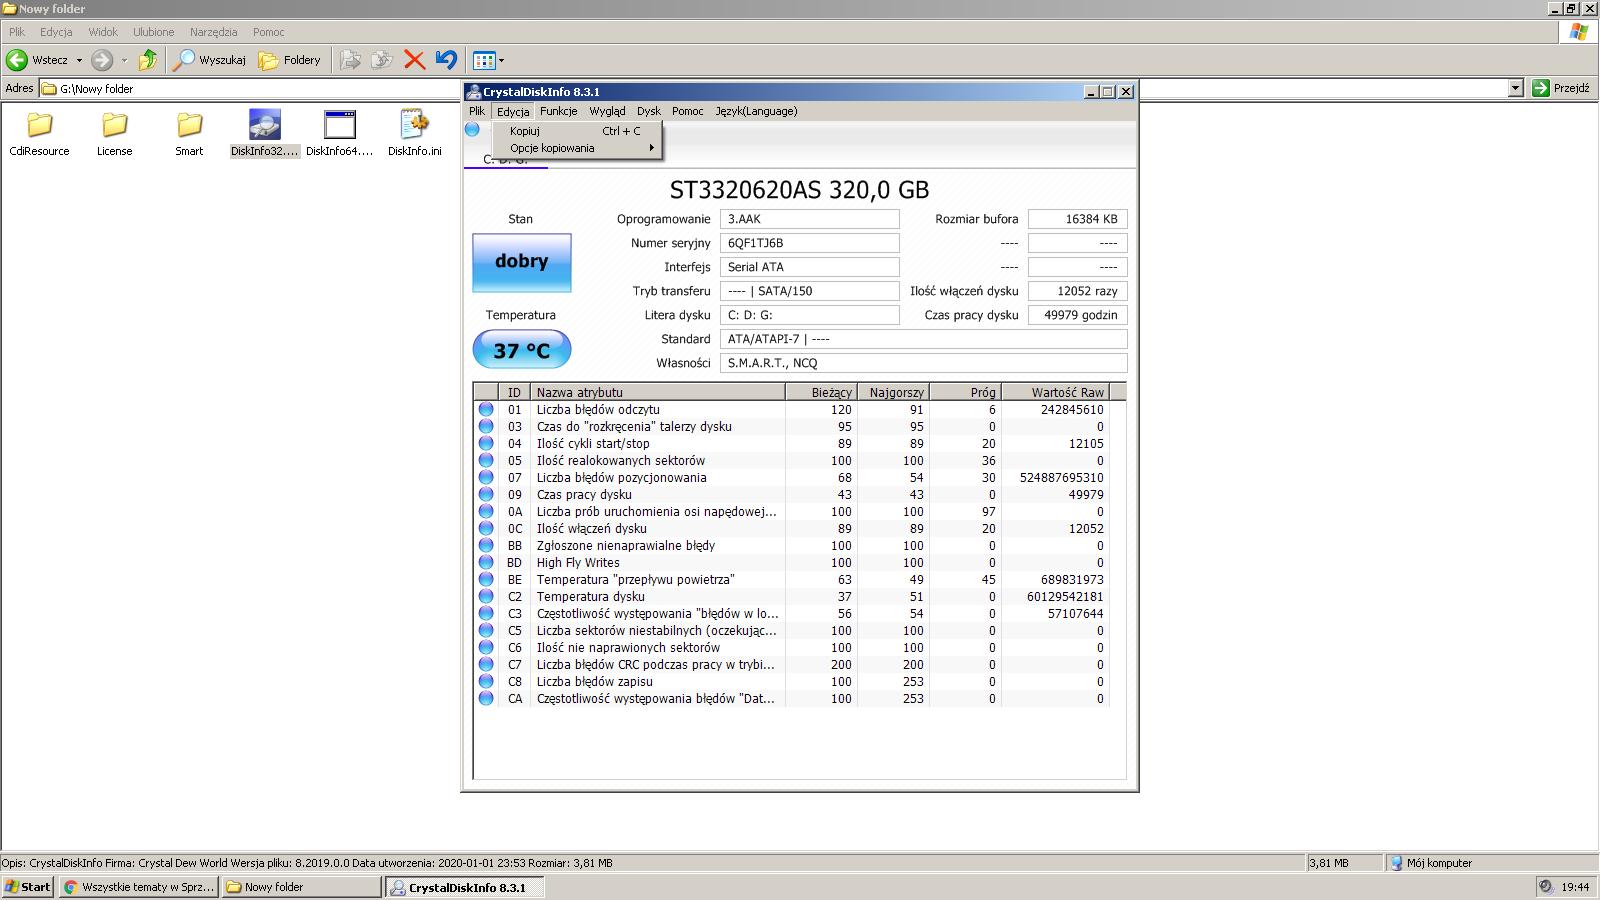This screenshot has height=900, width=1600.
Task: Open the Wstecz history dropdown arrow
Action: pos(79,60)
